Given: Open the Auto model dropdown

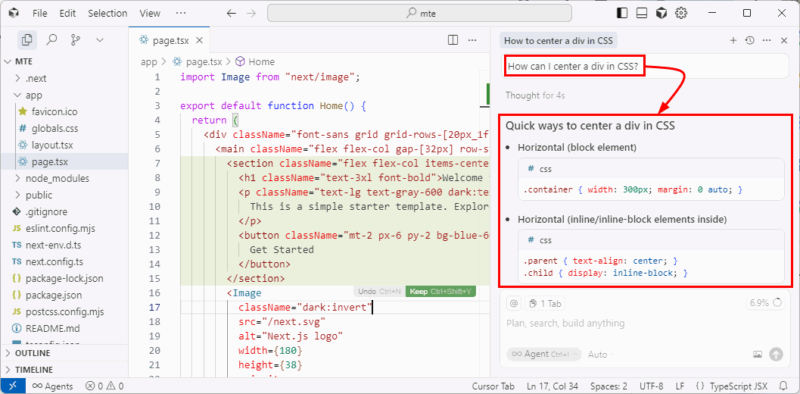Looking at the screenshot, I should pos(601,354).
